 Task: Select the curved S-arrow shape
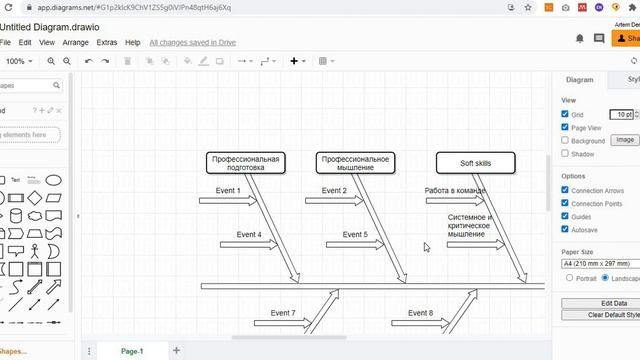[x=16, y=287]
